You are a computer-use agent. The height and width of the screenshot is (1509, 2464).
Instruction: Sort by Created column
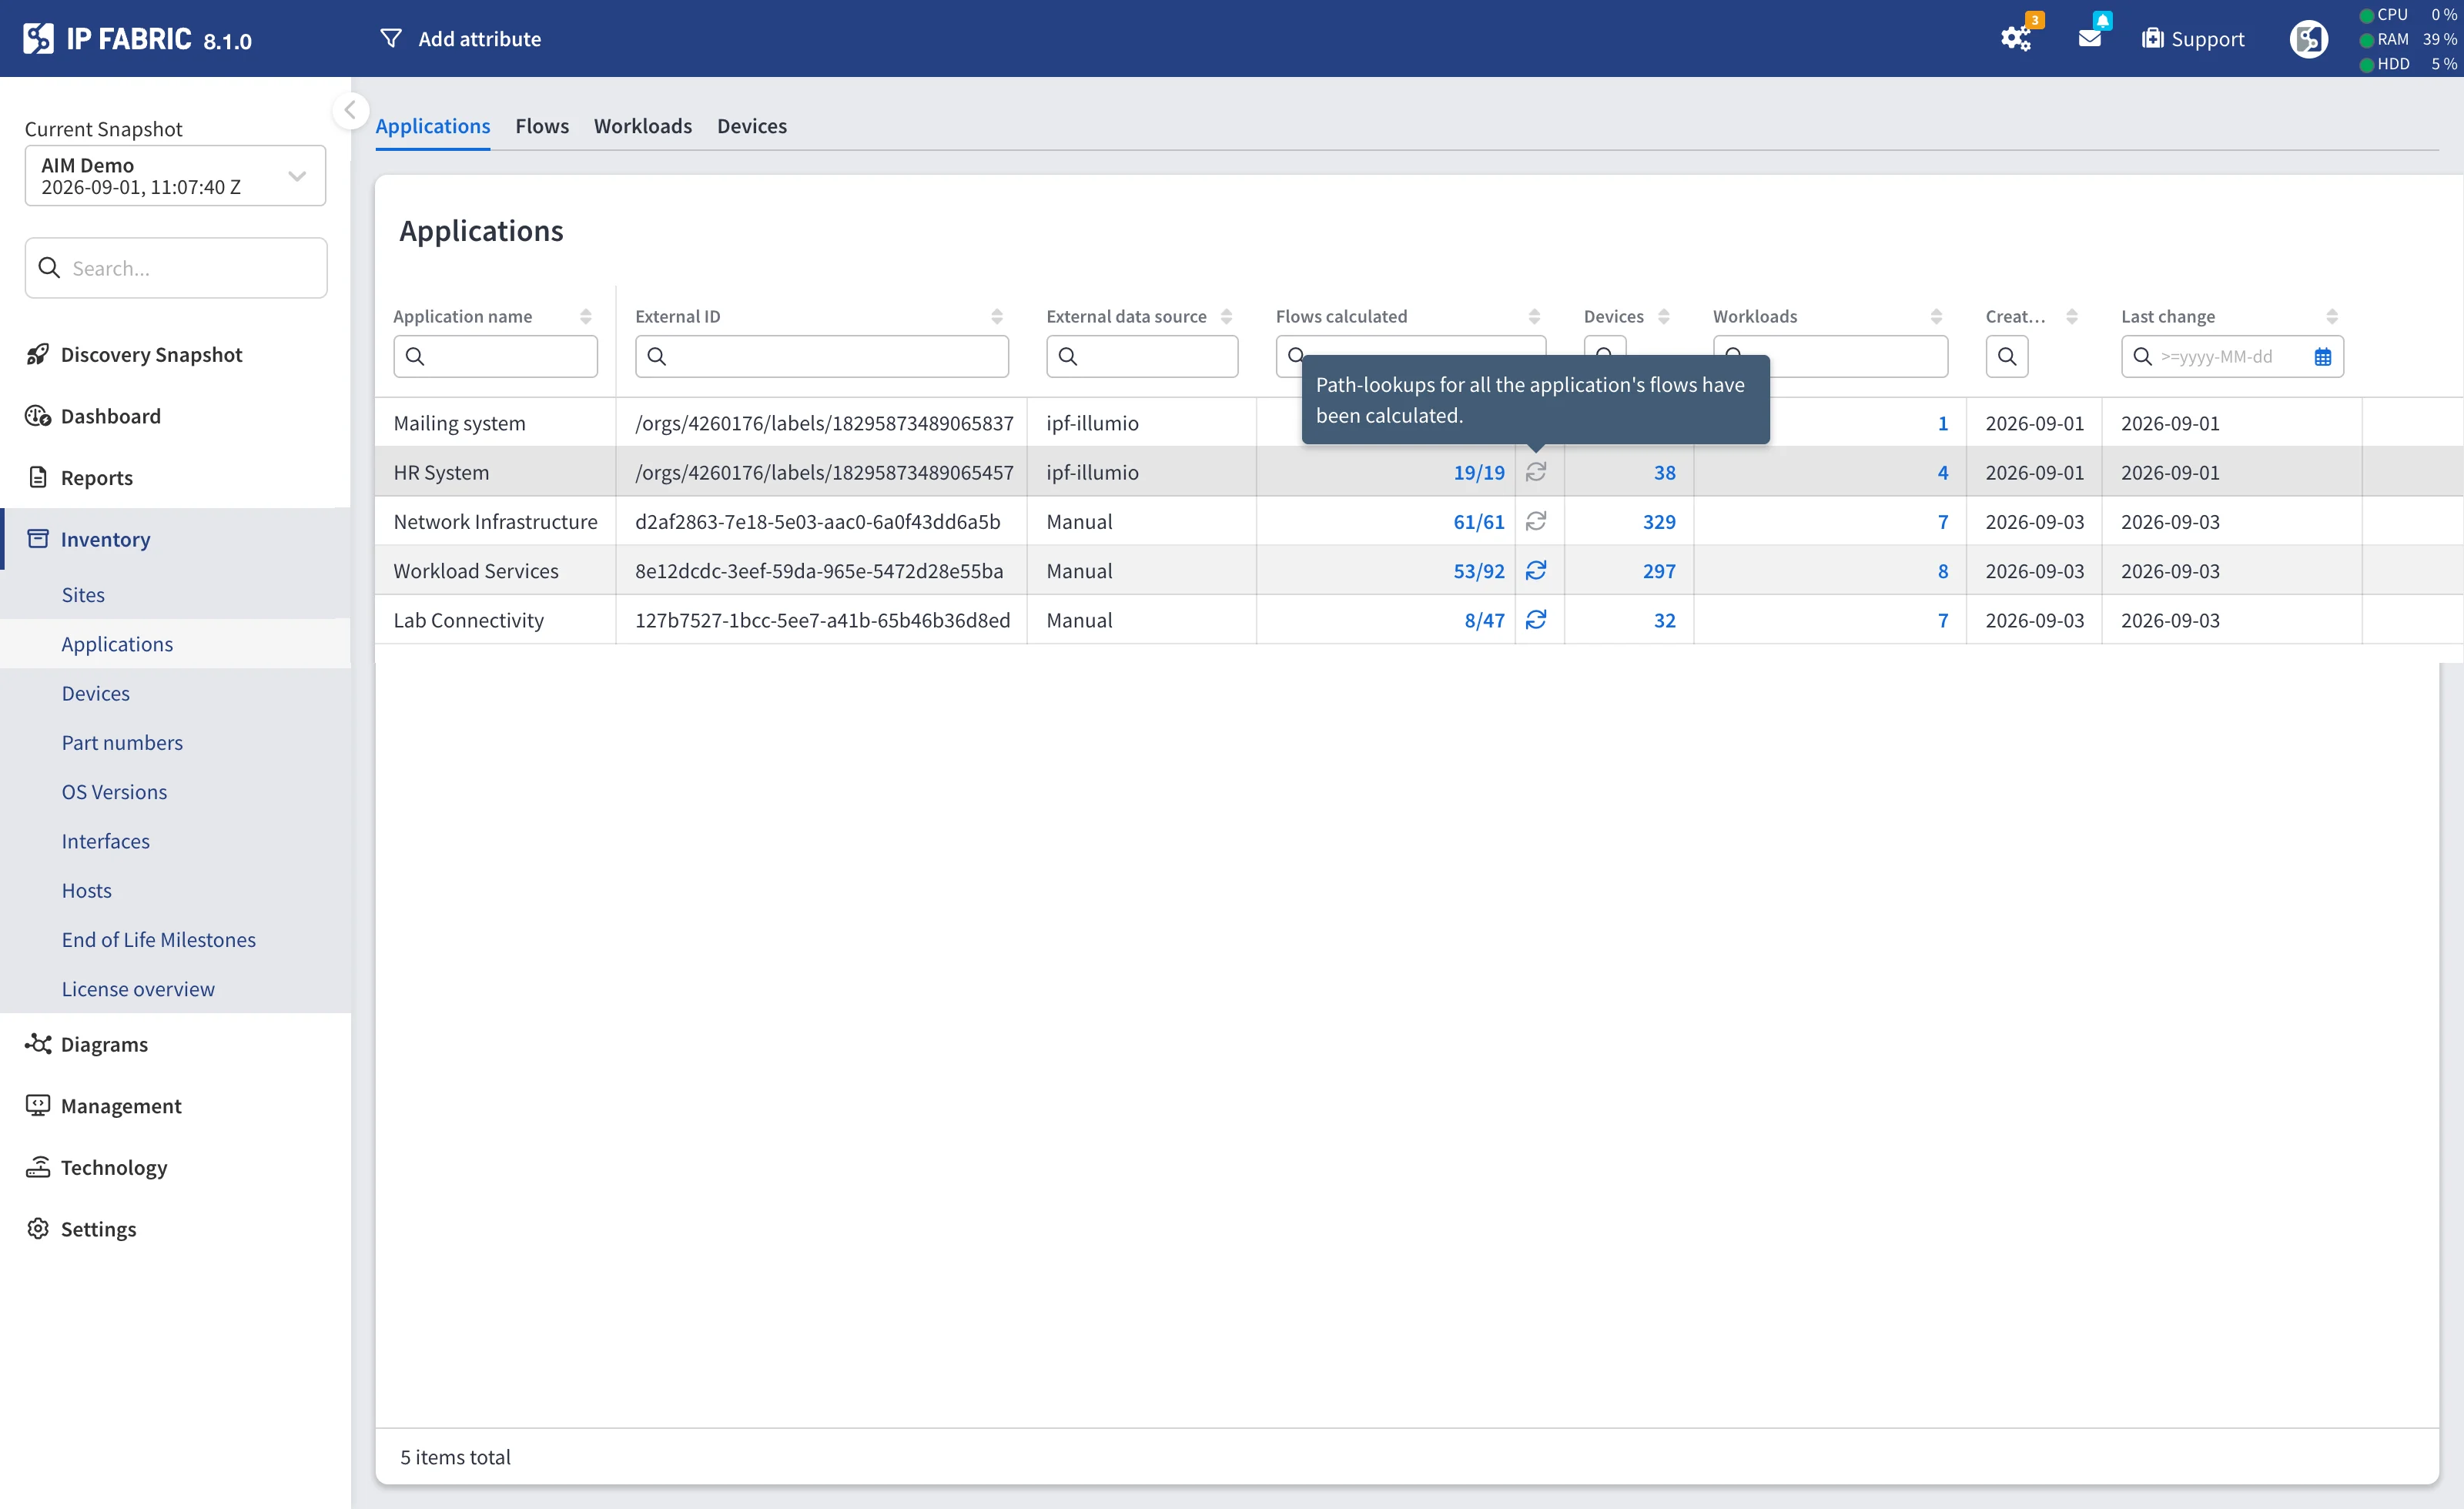coord(2072,316)
